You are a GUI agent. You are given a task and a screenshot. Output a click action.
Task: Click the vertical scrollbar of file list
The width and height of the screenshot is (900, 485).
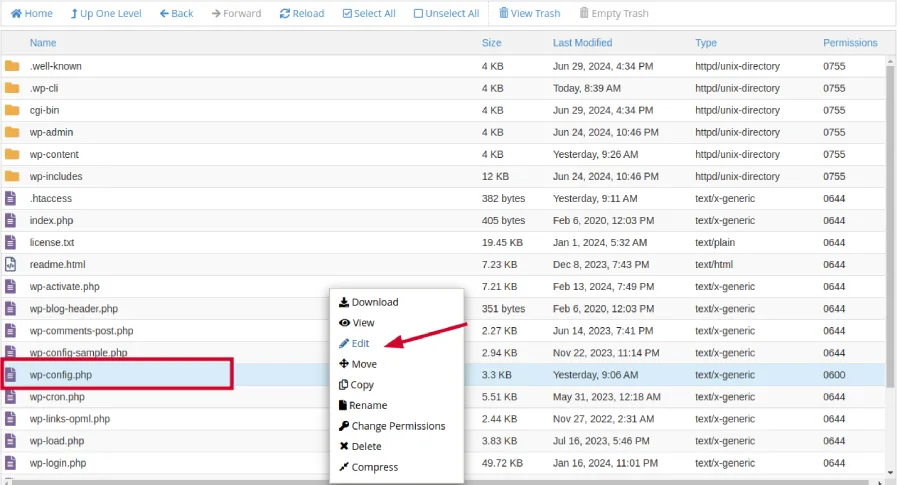(890, 227)
